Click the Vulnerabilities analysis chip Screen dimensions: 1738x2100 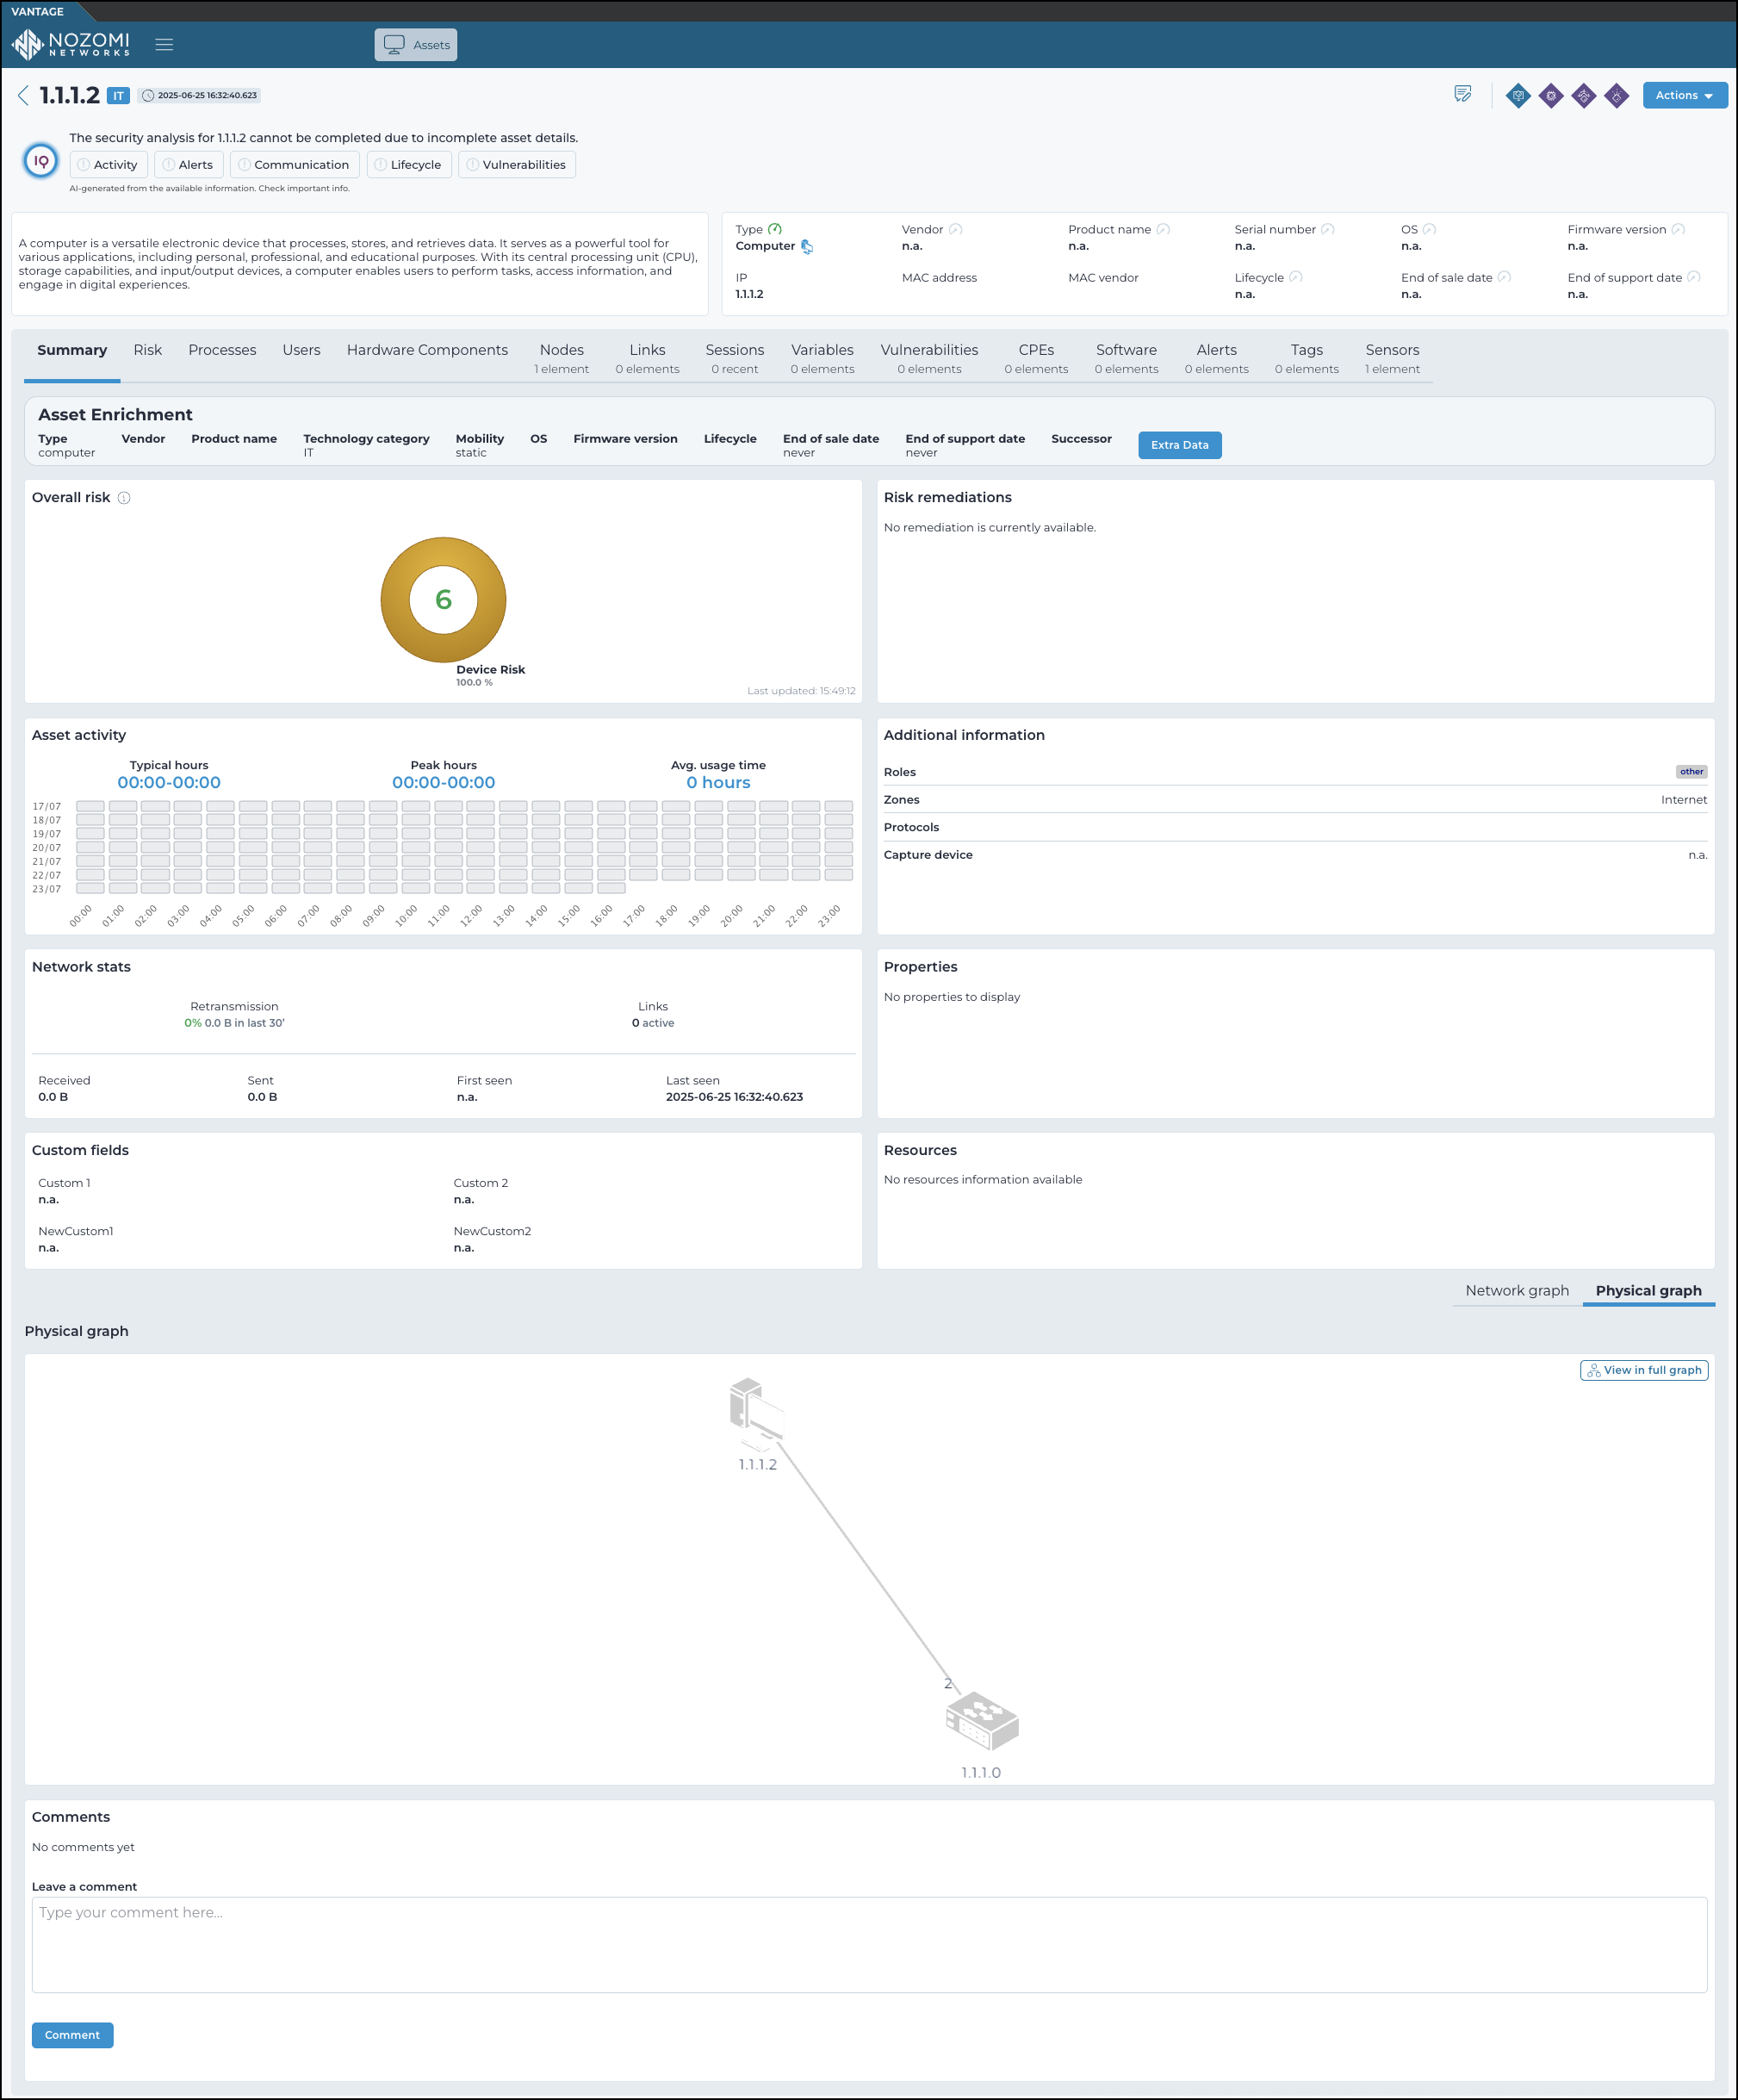[x=517, y=165]
